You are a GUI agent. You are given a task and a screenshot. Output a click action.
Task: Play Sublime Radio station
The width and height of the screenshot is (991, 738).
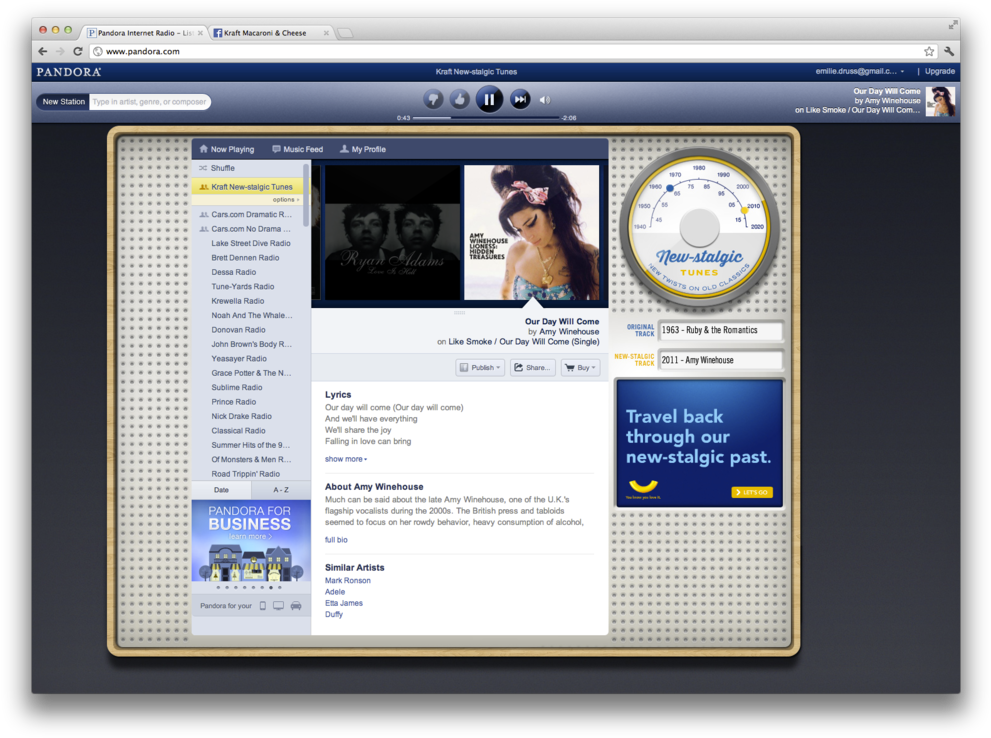[237, 387]
